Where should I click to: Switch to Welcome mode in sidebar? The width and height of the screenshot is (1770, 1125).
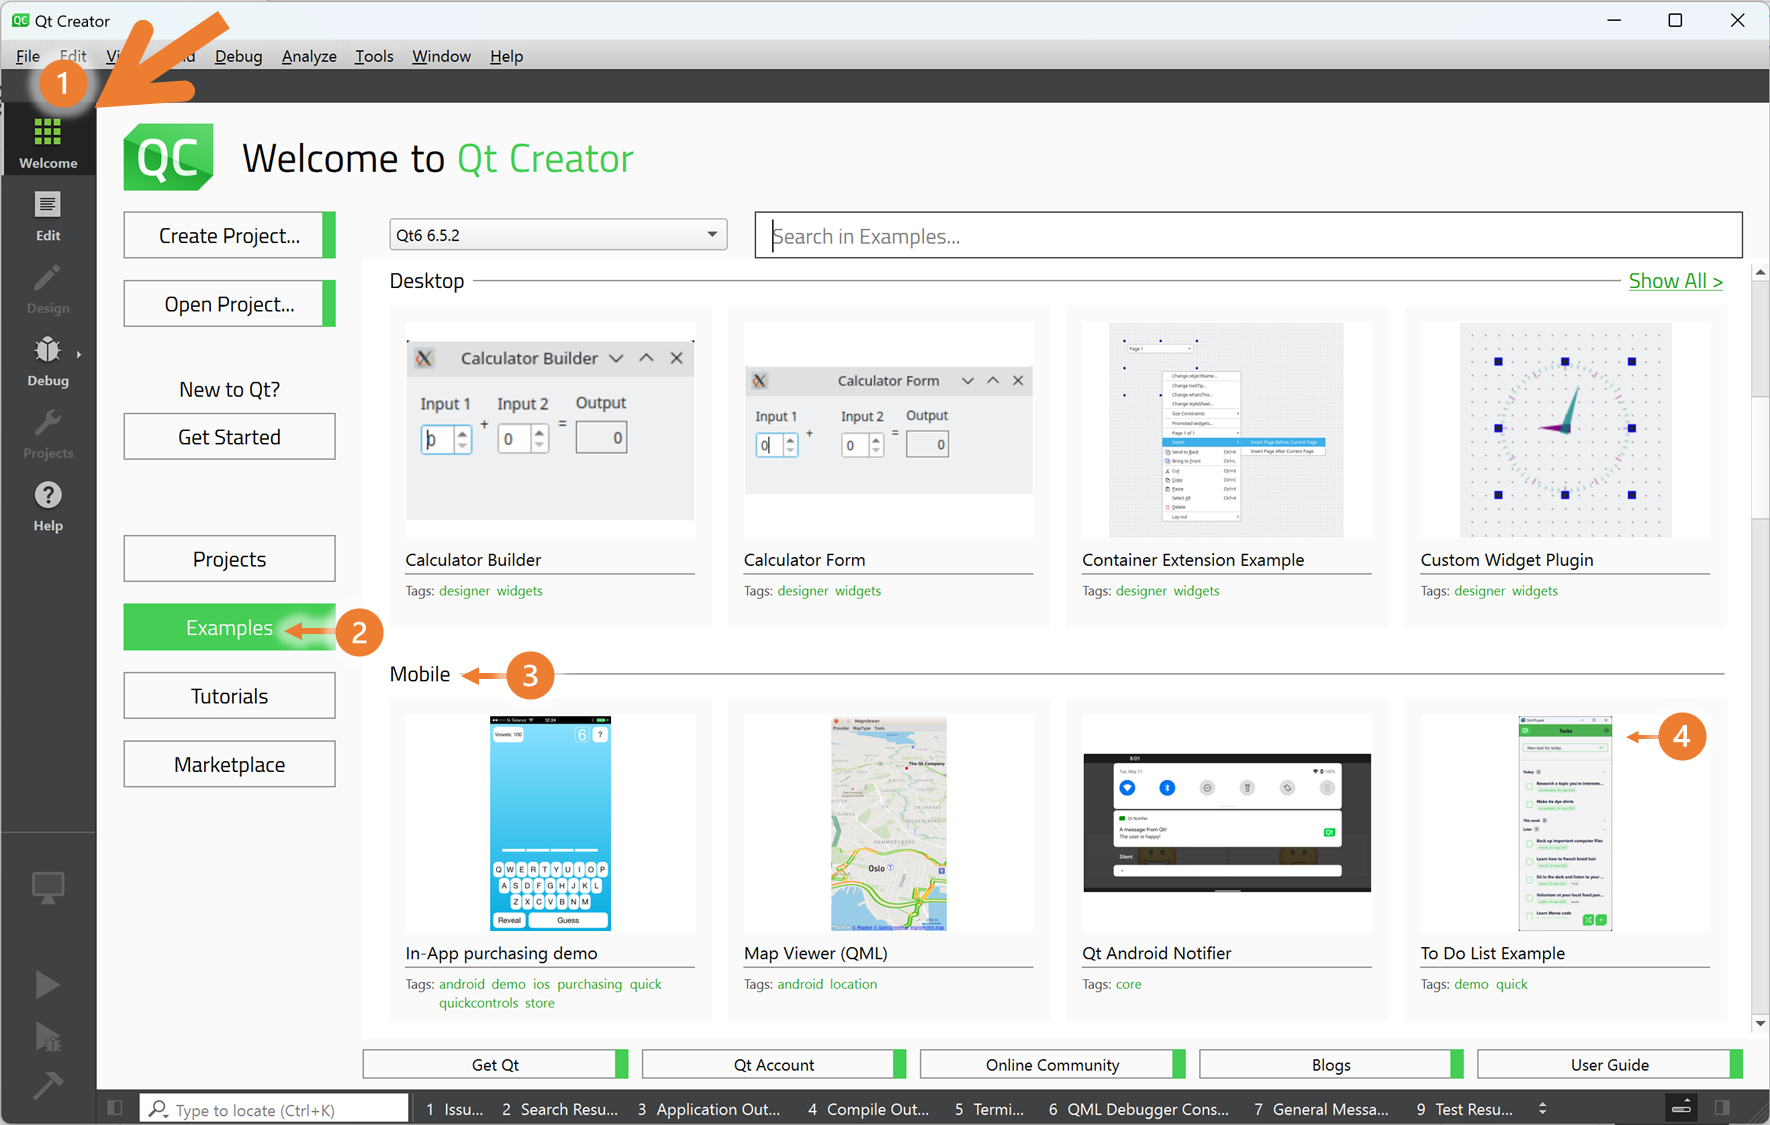(x=48, y=142)
